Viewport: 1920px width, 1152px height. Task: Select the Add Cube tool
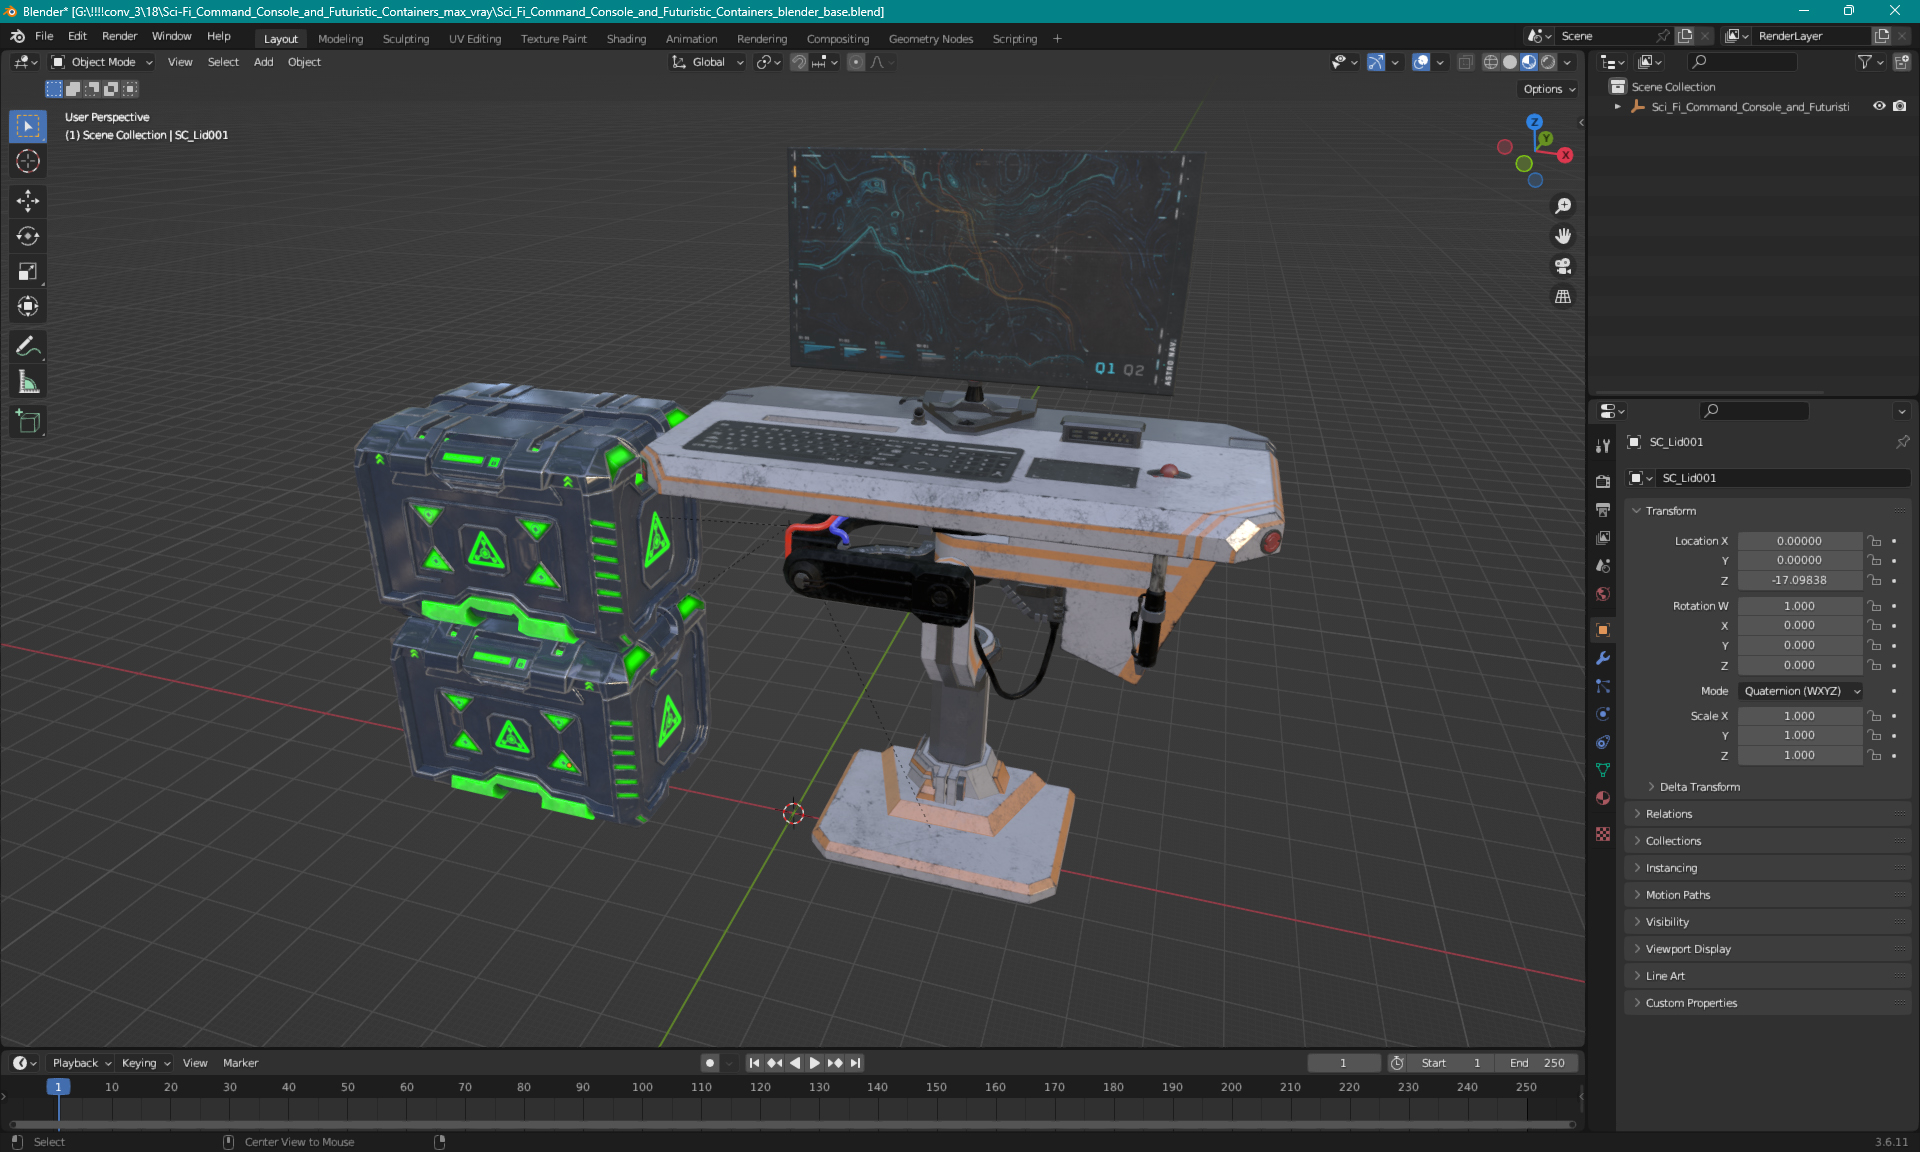pos(28,422)
